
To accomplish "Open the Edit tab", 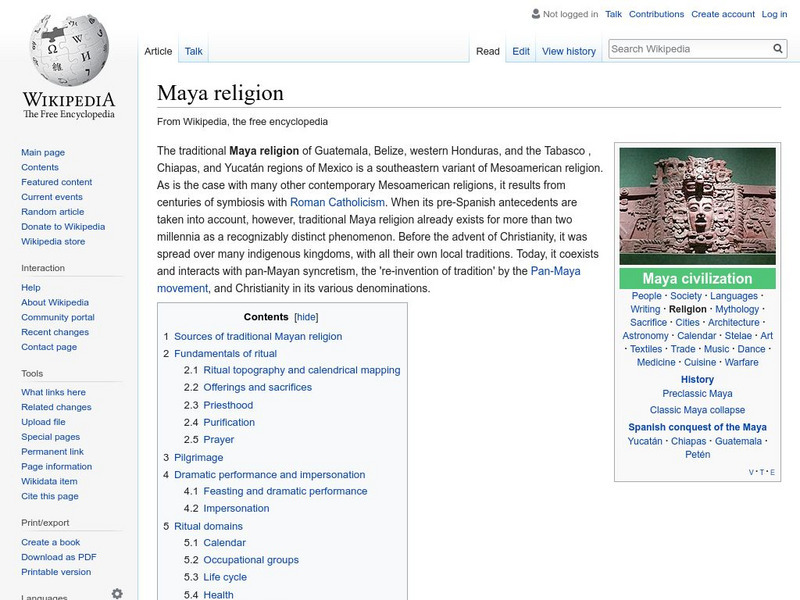I will (x=521, y=51).
